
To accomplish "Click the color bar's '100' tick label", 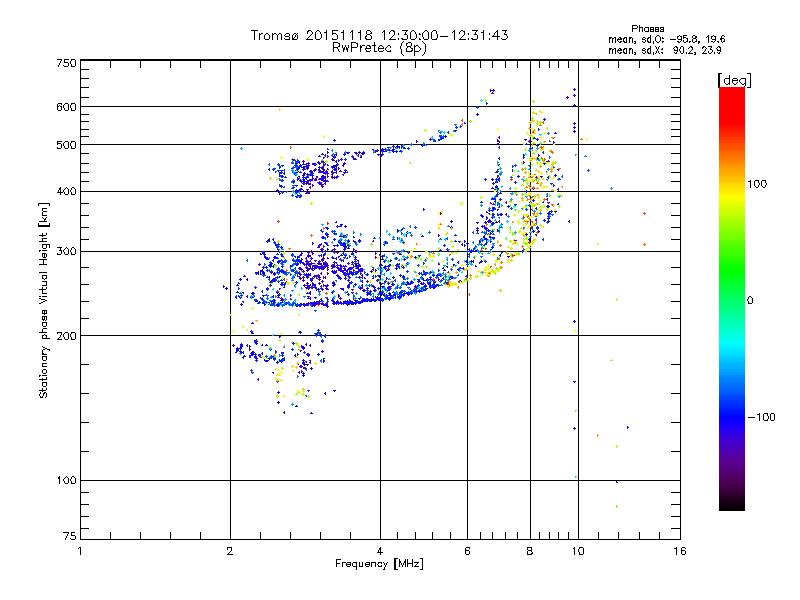I will pyautogui.click(x=757, y=184).
